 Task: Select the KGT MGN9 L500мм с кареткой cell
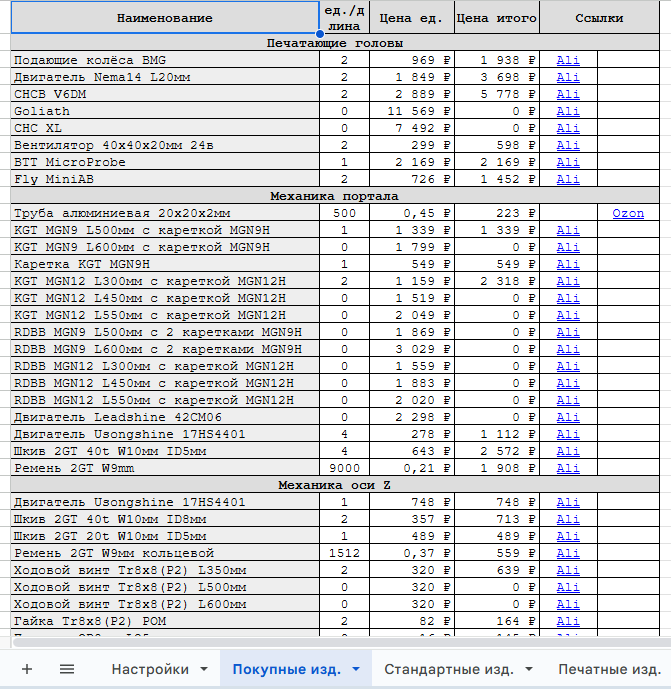click(165, 230)
